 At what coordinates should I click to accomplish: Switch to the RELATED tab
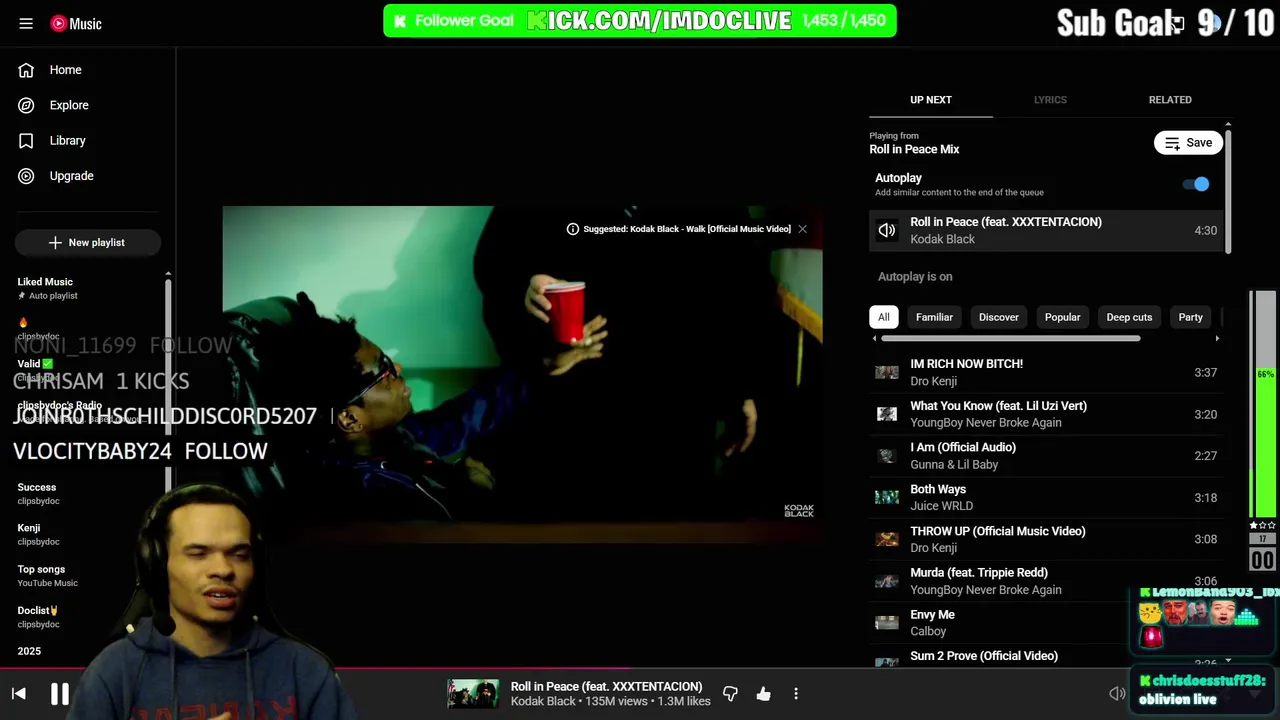tap(1170, 100)
